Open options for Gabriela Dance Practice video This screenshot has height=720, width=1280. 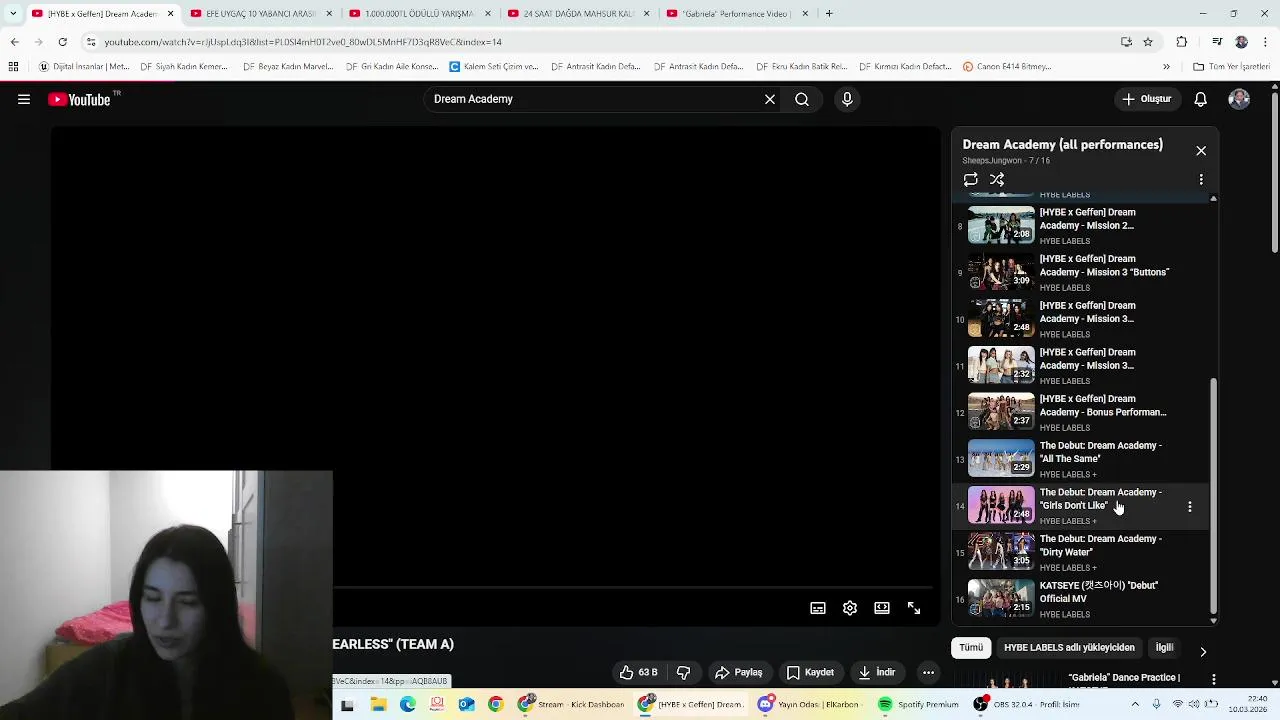pos(1214,680)
